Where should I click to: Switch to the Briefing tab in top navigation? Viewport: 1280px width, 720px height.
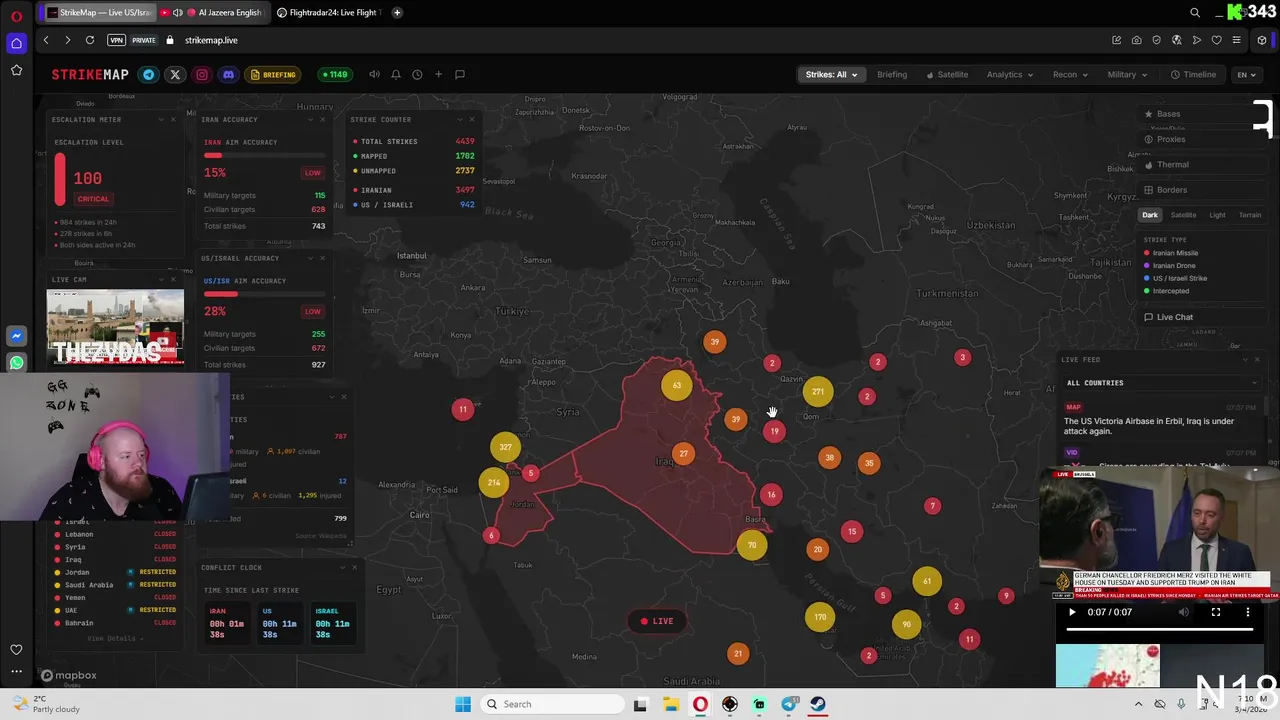(x=892, y=74)
